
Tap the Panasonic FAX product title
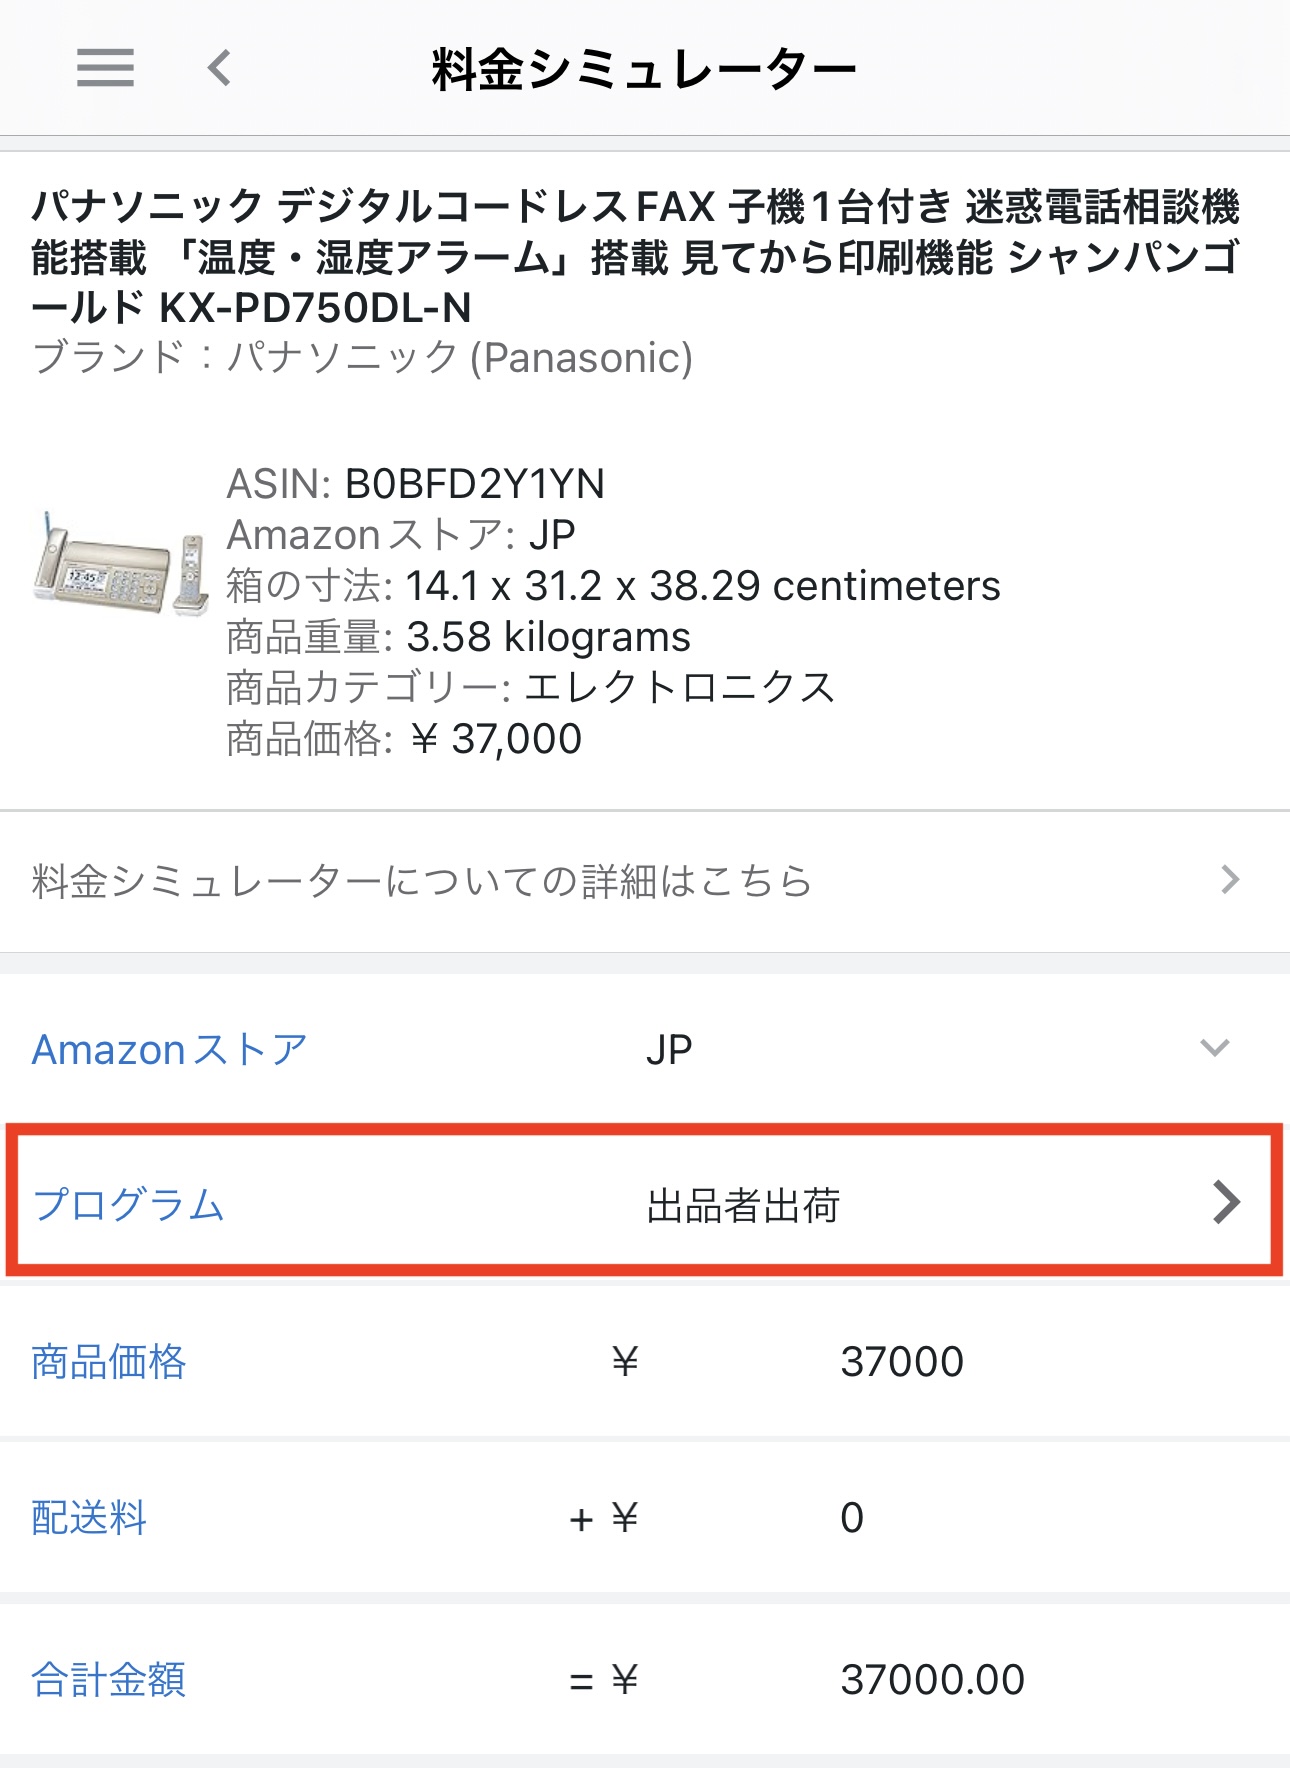point(636,257)
